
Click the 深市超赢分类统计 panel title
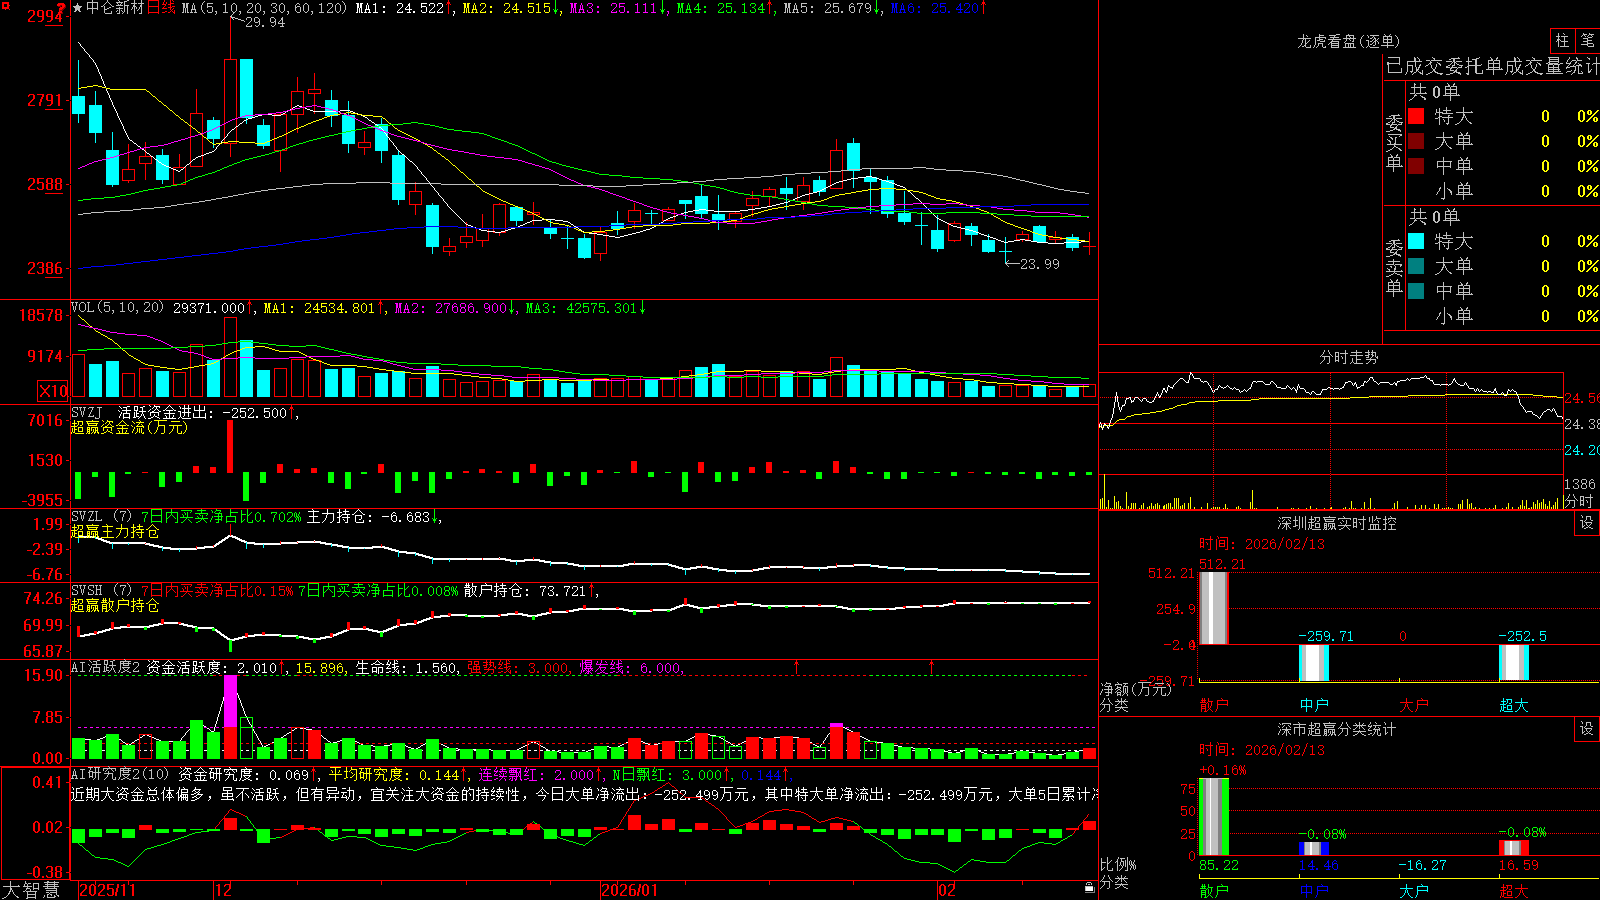pyautogui.click(x=1336, y=729)
